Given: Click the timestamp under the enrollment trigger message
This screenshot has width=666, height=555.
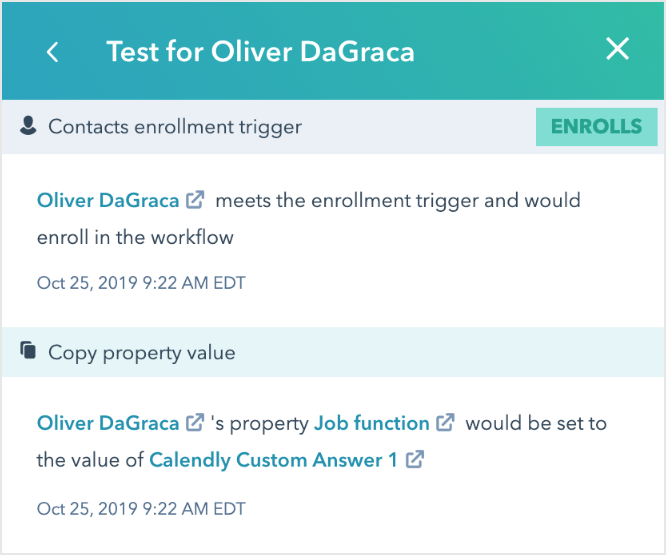Looking at the screenshot, I should coord(141,283).
